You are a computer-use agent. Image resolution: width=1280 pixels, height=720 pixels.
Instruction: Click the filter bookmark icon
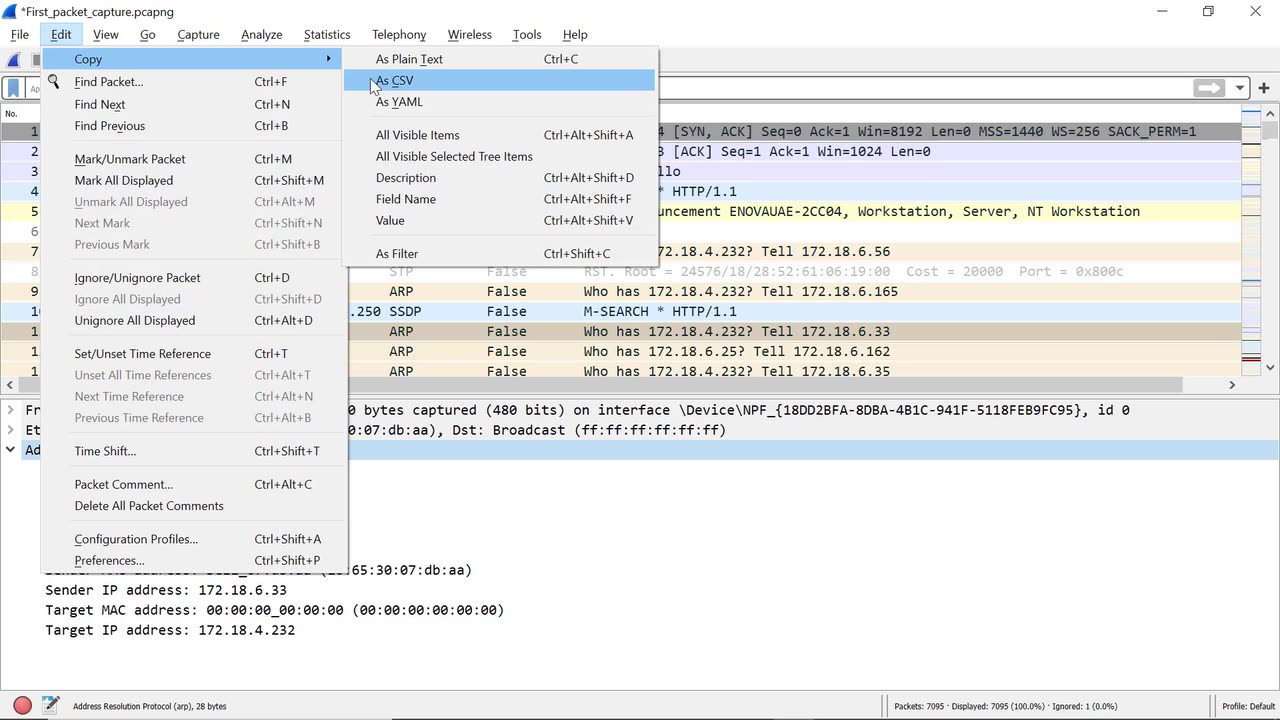(x=13, y=88)
